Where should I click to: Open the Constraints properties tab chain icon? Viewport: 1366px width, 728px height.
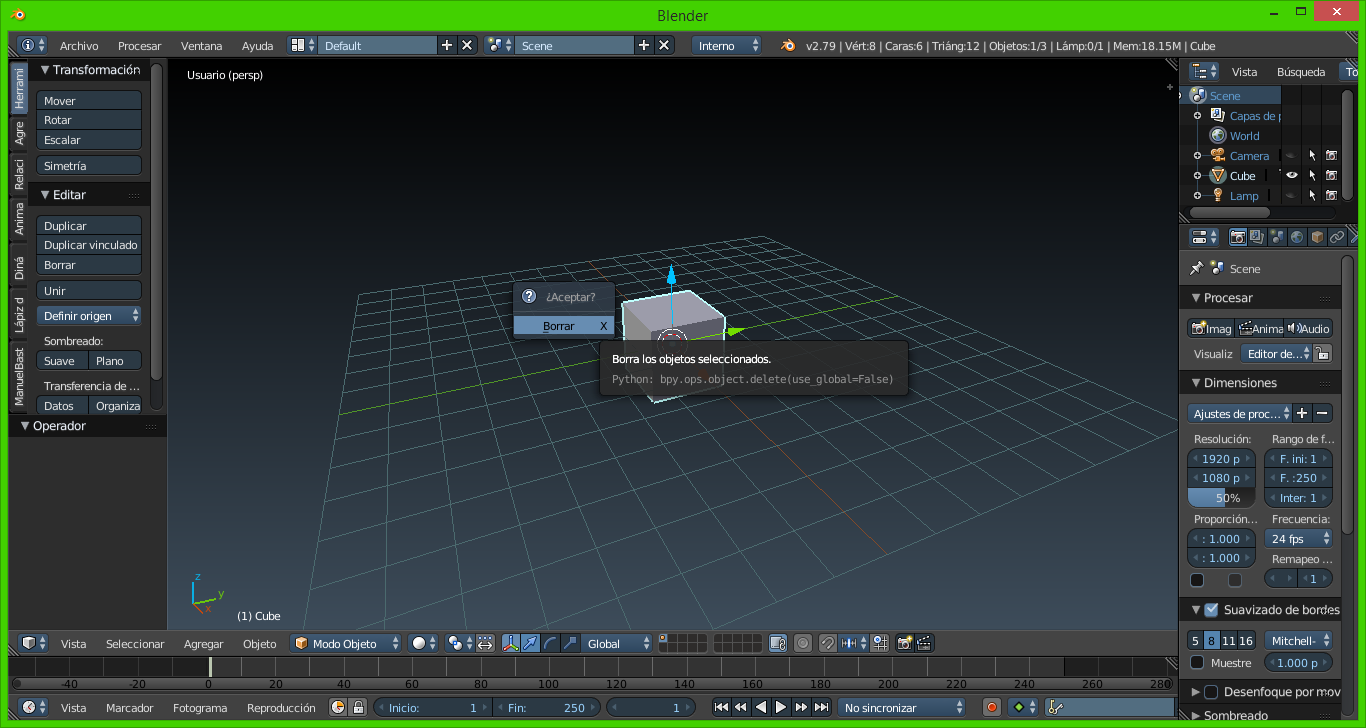[1338, 238]
